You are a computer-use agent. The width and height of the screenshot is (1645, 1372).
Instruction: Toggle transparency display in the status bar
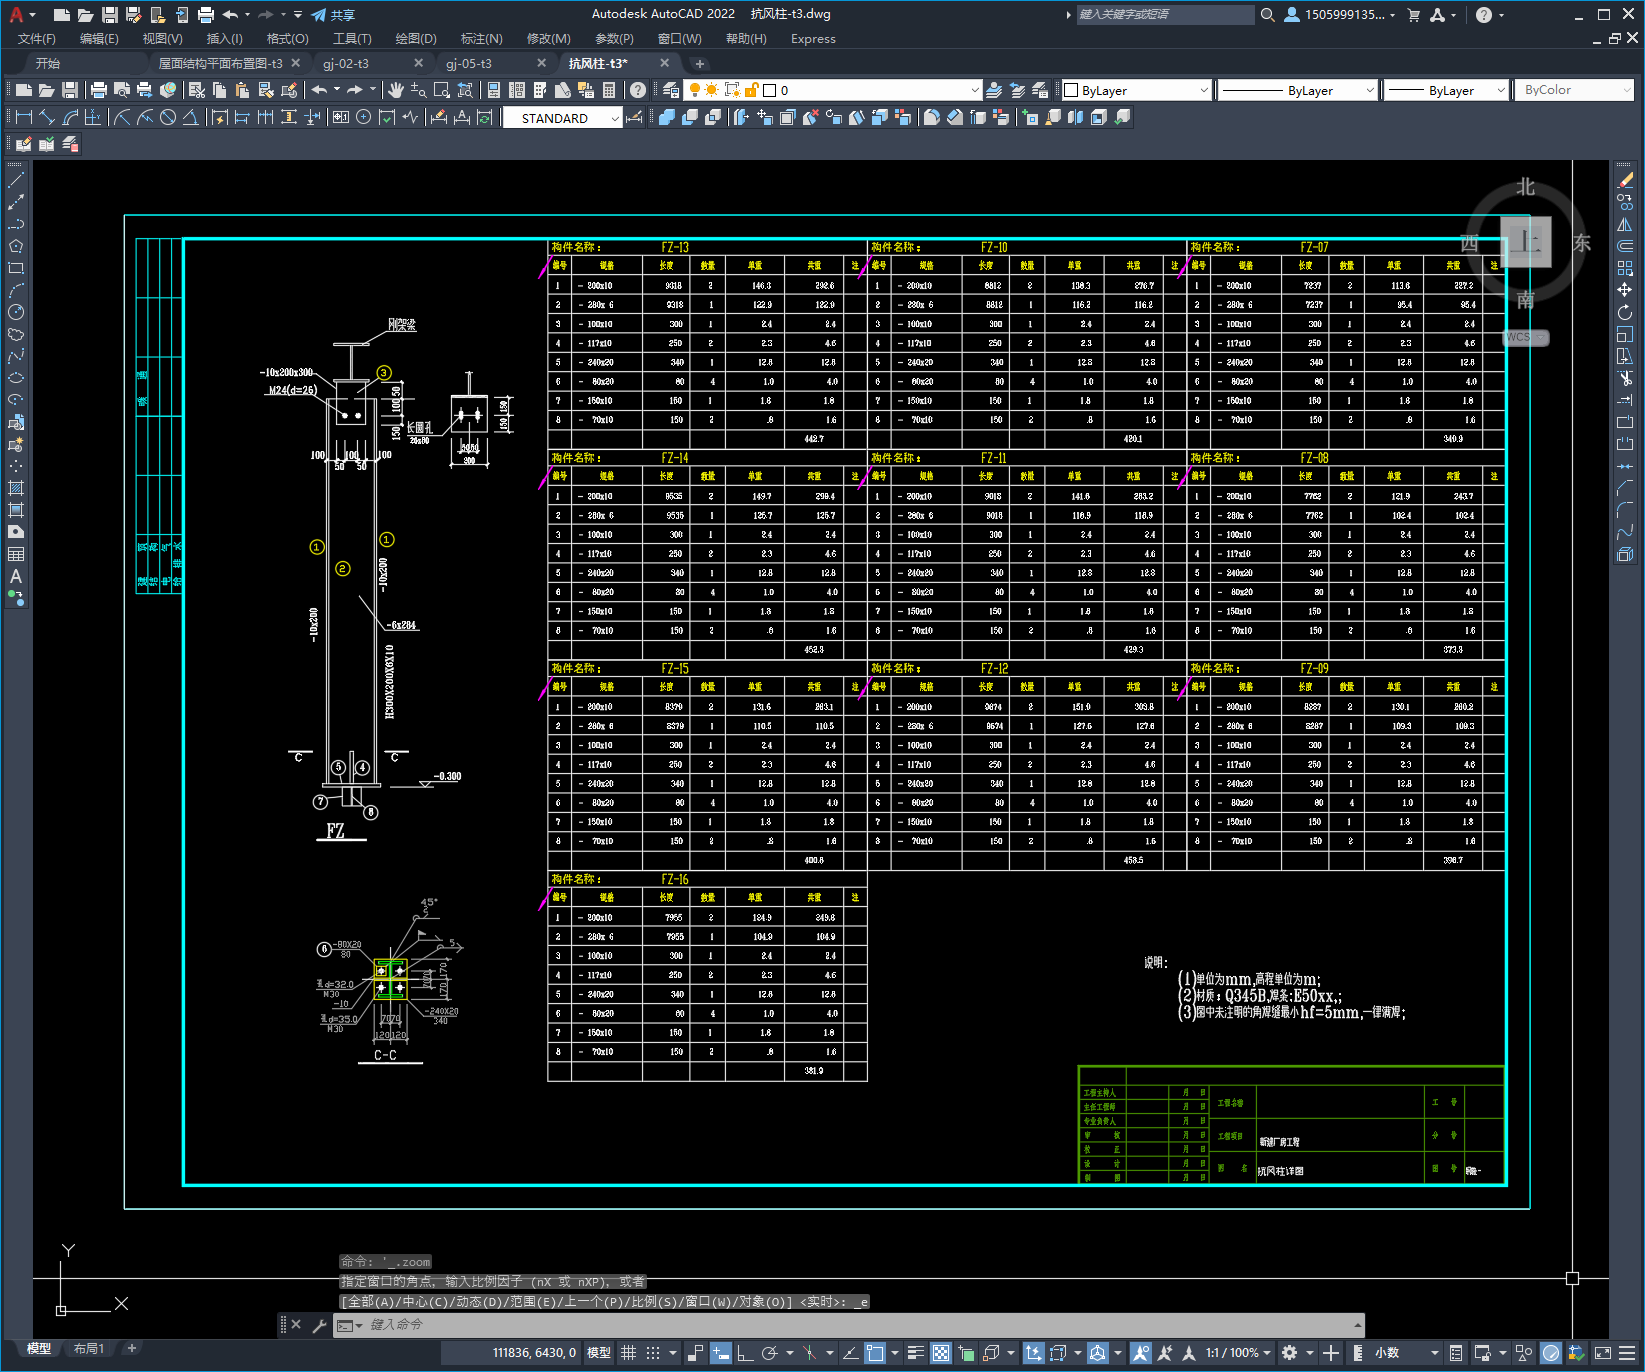[x=941, y=1353]
